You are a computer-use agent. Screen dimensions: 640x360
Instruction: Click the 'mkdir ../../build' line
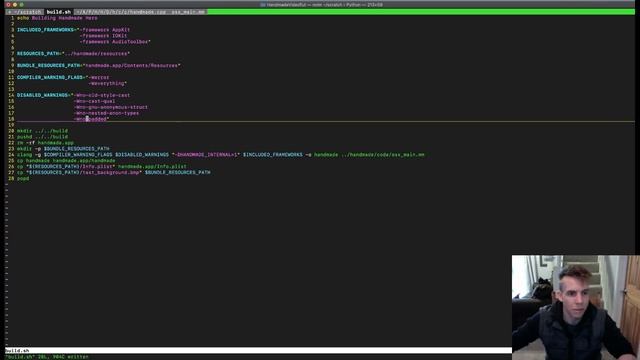[42, 131]
